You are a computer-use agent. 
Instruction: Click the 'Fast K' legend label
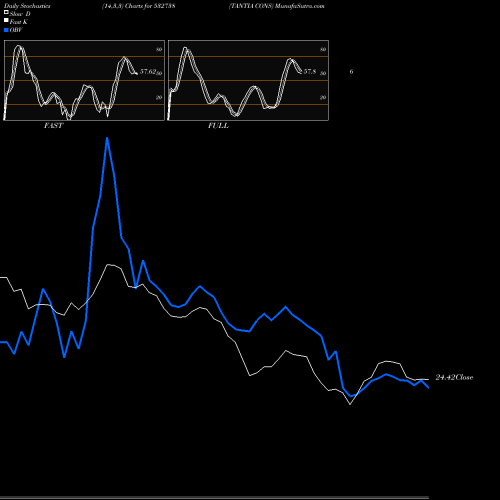[x=19, y=22]
